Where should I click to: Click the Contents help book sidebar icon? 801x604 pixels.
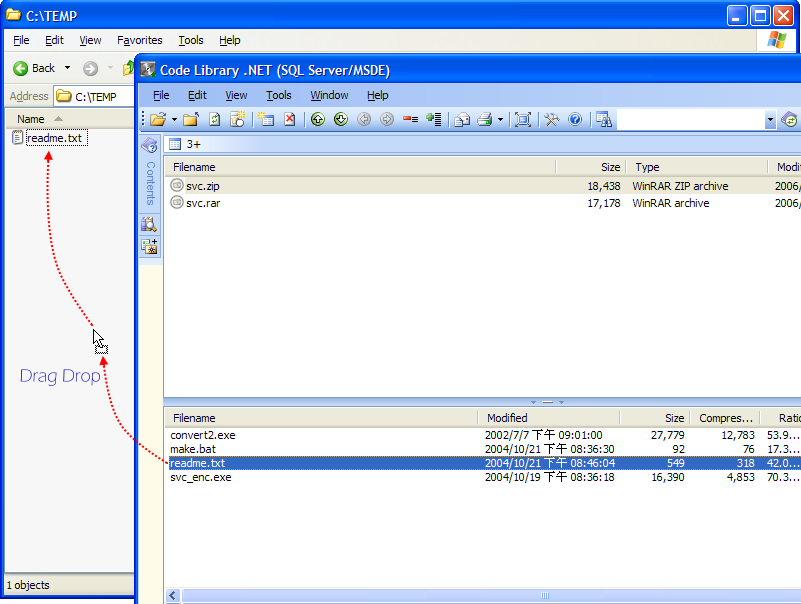(x=150, y=146)
